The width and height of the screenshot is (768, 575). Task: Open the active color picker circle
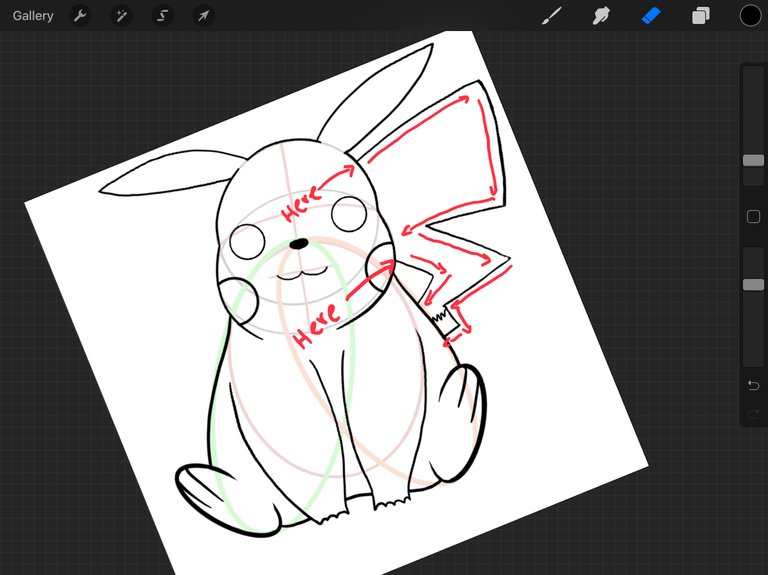(750, 16)
